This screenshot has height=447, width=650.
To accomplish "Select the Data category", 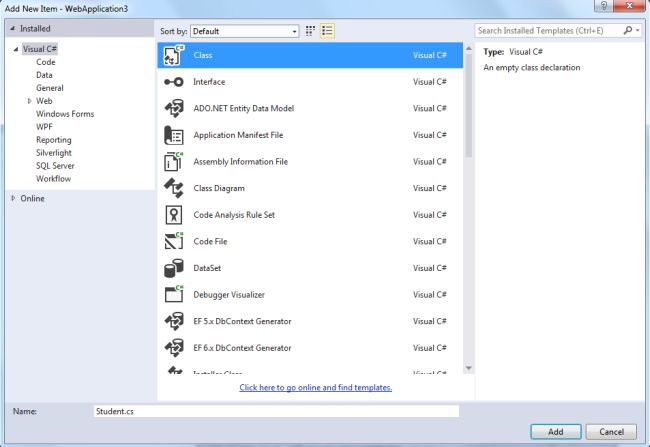I will click(44, 75).
